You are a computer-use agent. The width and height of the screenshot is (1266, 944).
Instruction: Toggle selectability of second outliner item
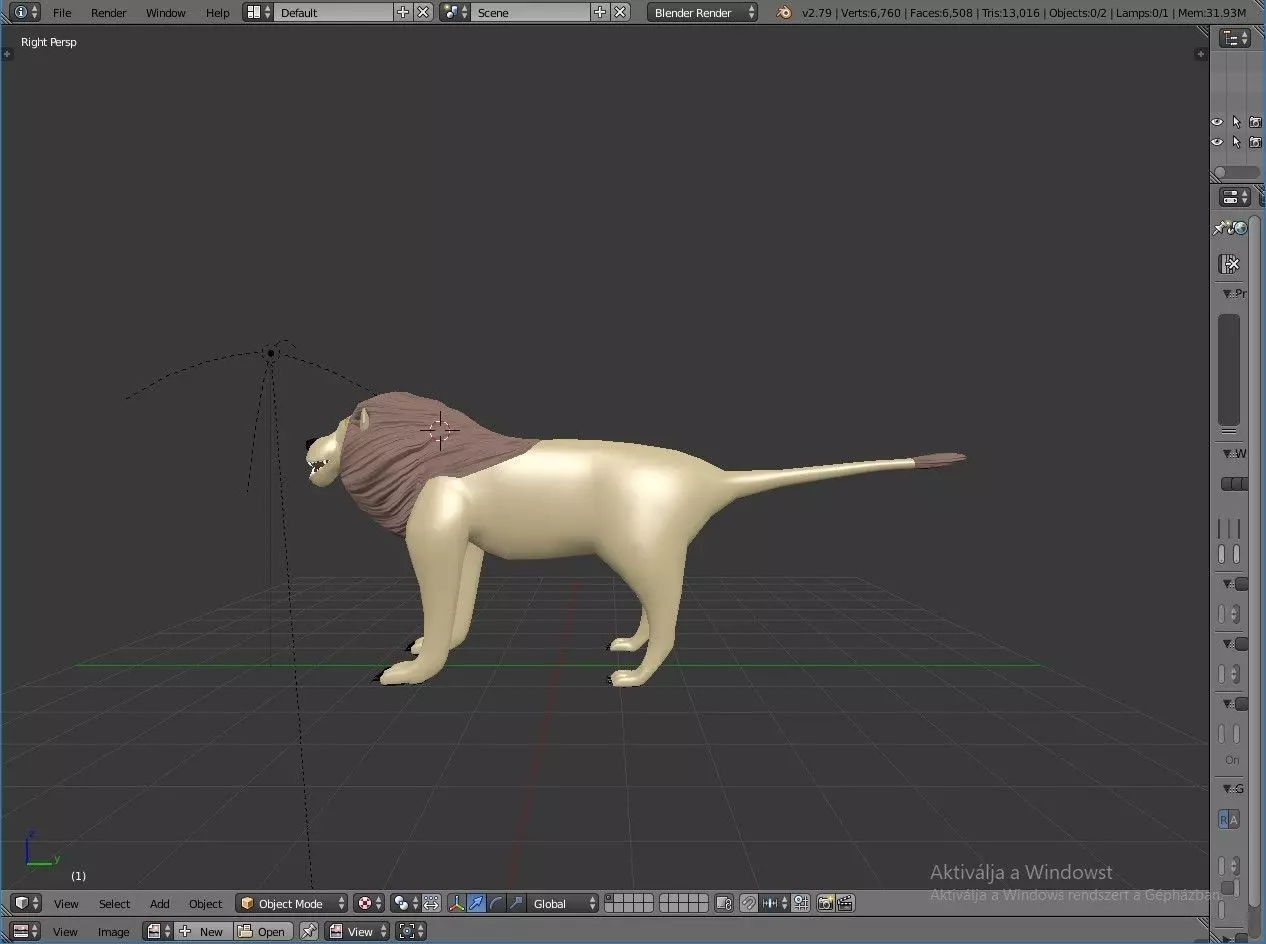click(x=1236, y=142)
